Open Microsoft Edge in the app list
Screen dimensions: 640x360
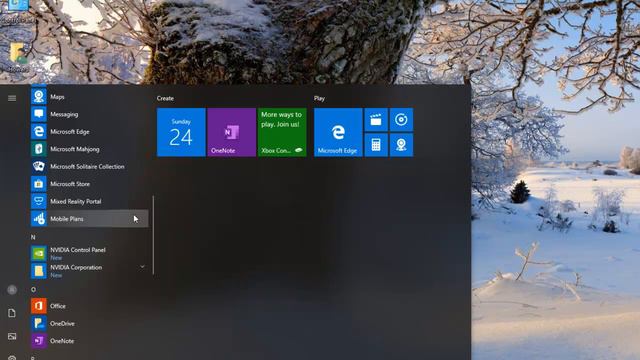[x=89, y=131]
